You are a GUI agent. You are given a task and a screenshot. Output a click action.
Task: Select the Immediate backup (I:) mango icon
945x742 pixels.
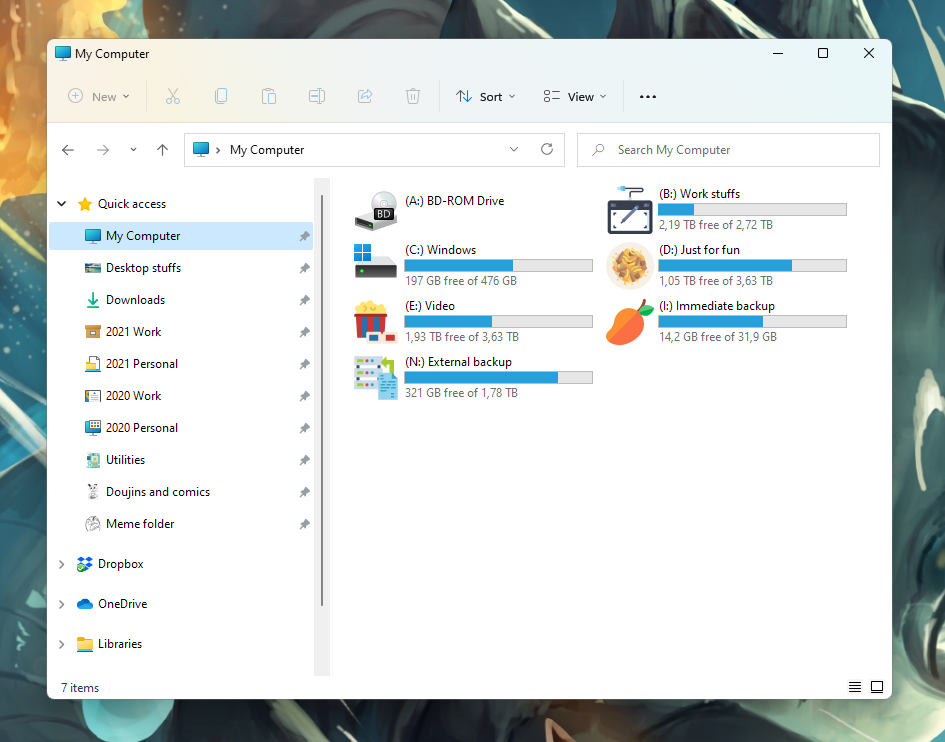tap(630, 322)
